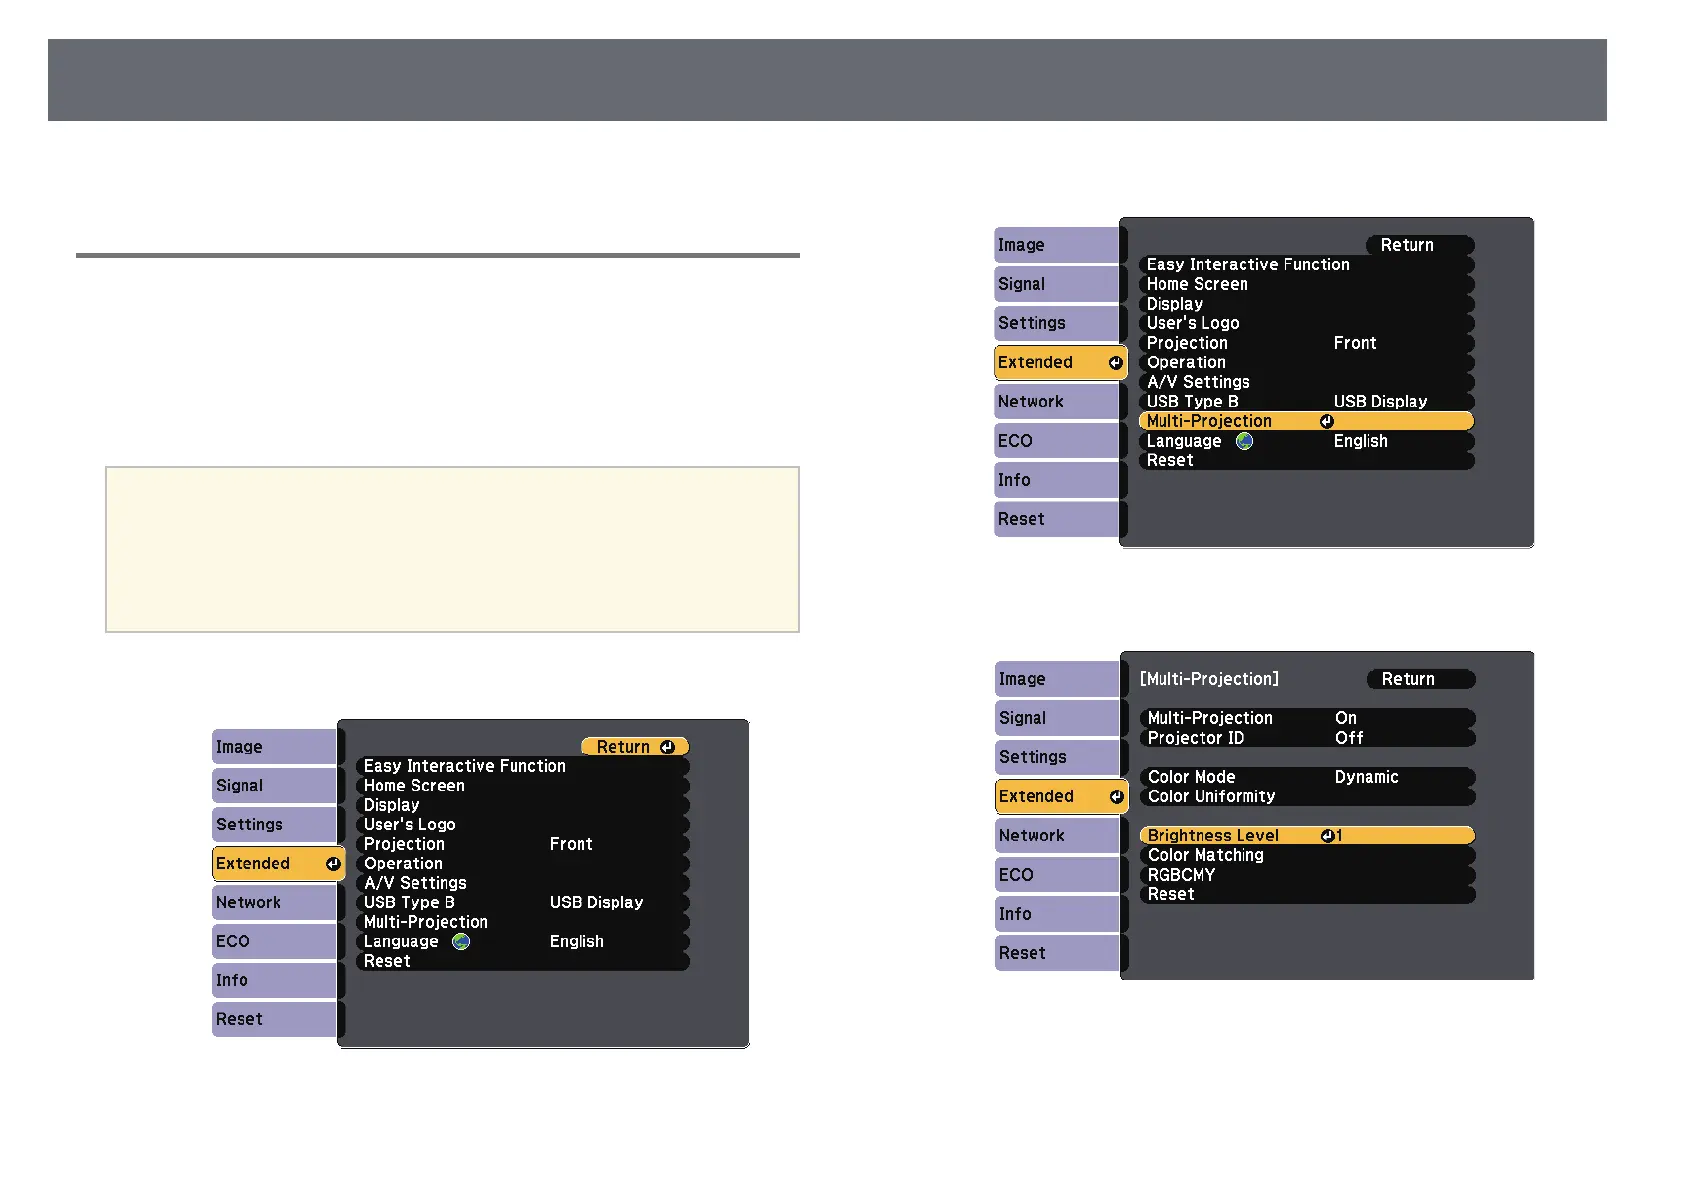This screenshot has width=1684, height=1190.
Task: Open the Color Mode Dynamic option
Action: click(1306, 777)
